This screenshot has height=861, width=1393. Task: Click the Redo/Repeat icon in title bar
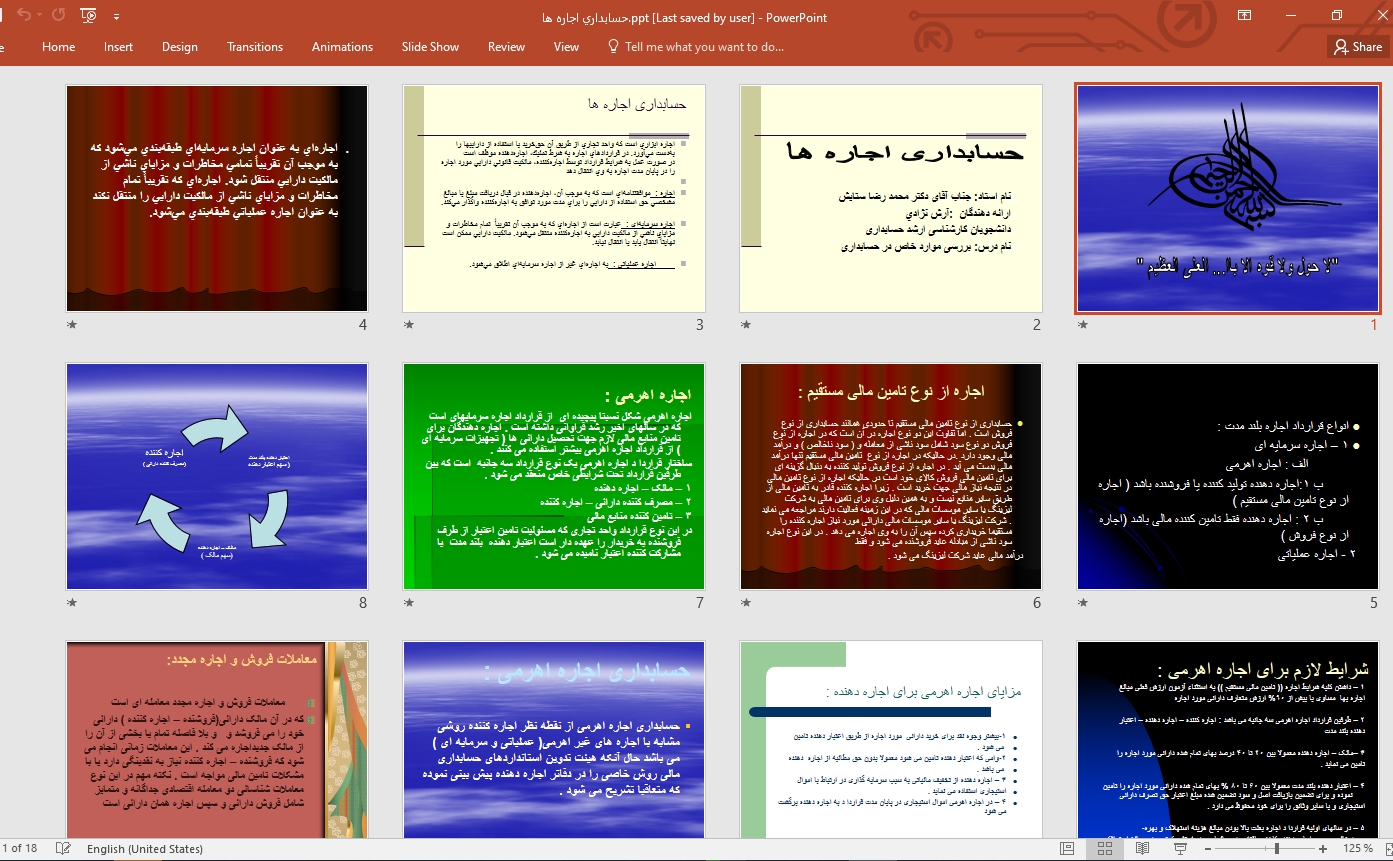click(x=58, y=16)
